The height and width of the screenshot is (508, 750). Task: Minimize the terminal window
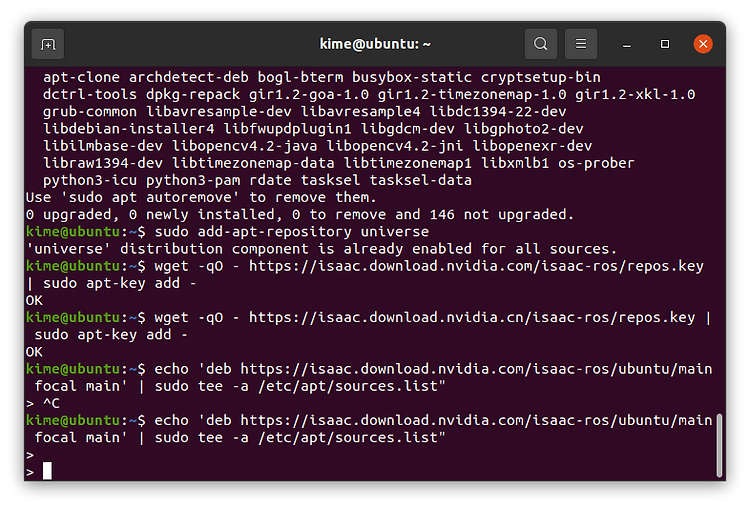coord(627,44)
